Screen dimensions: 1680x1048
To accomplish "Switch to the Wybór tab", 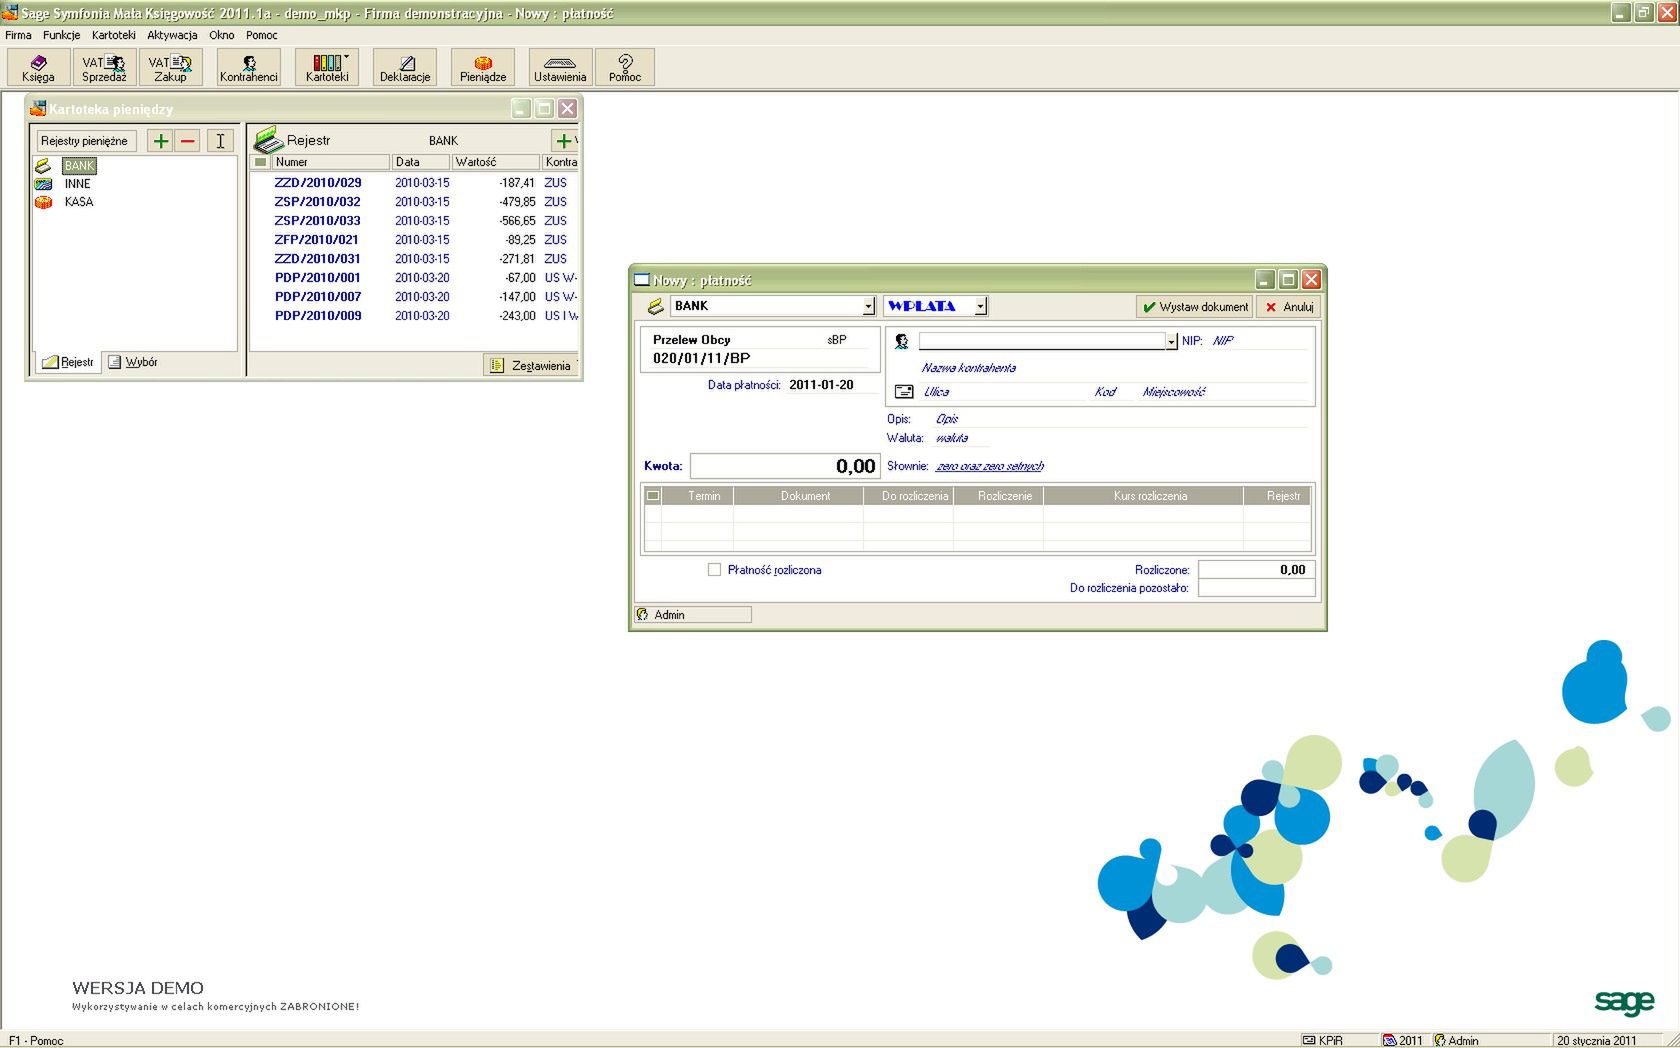I will tap(133, 362).
